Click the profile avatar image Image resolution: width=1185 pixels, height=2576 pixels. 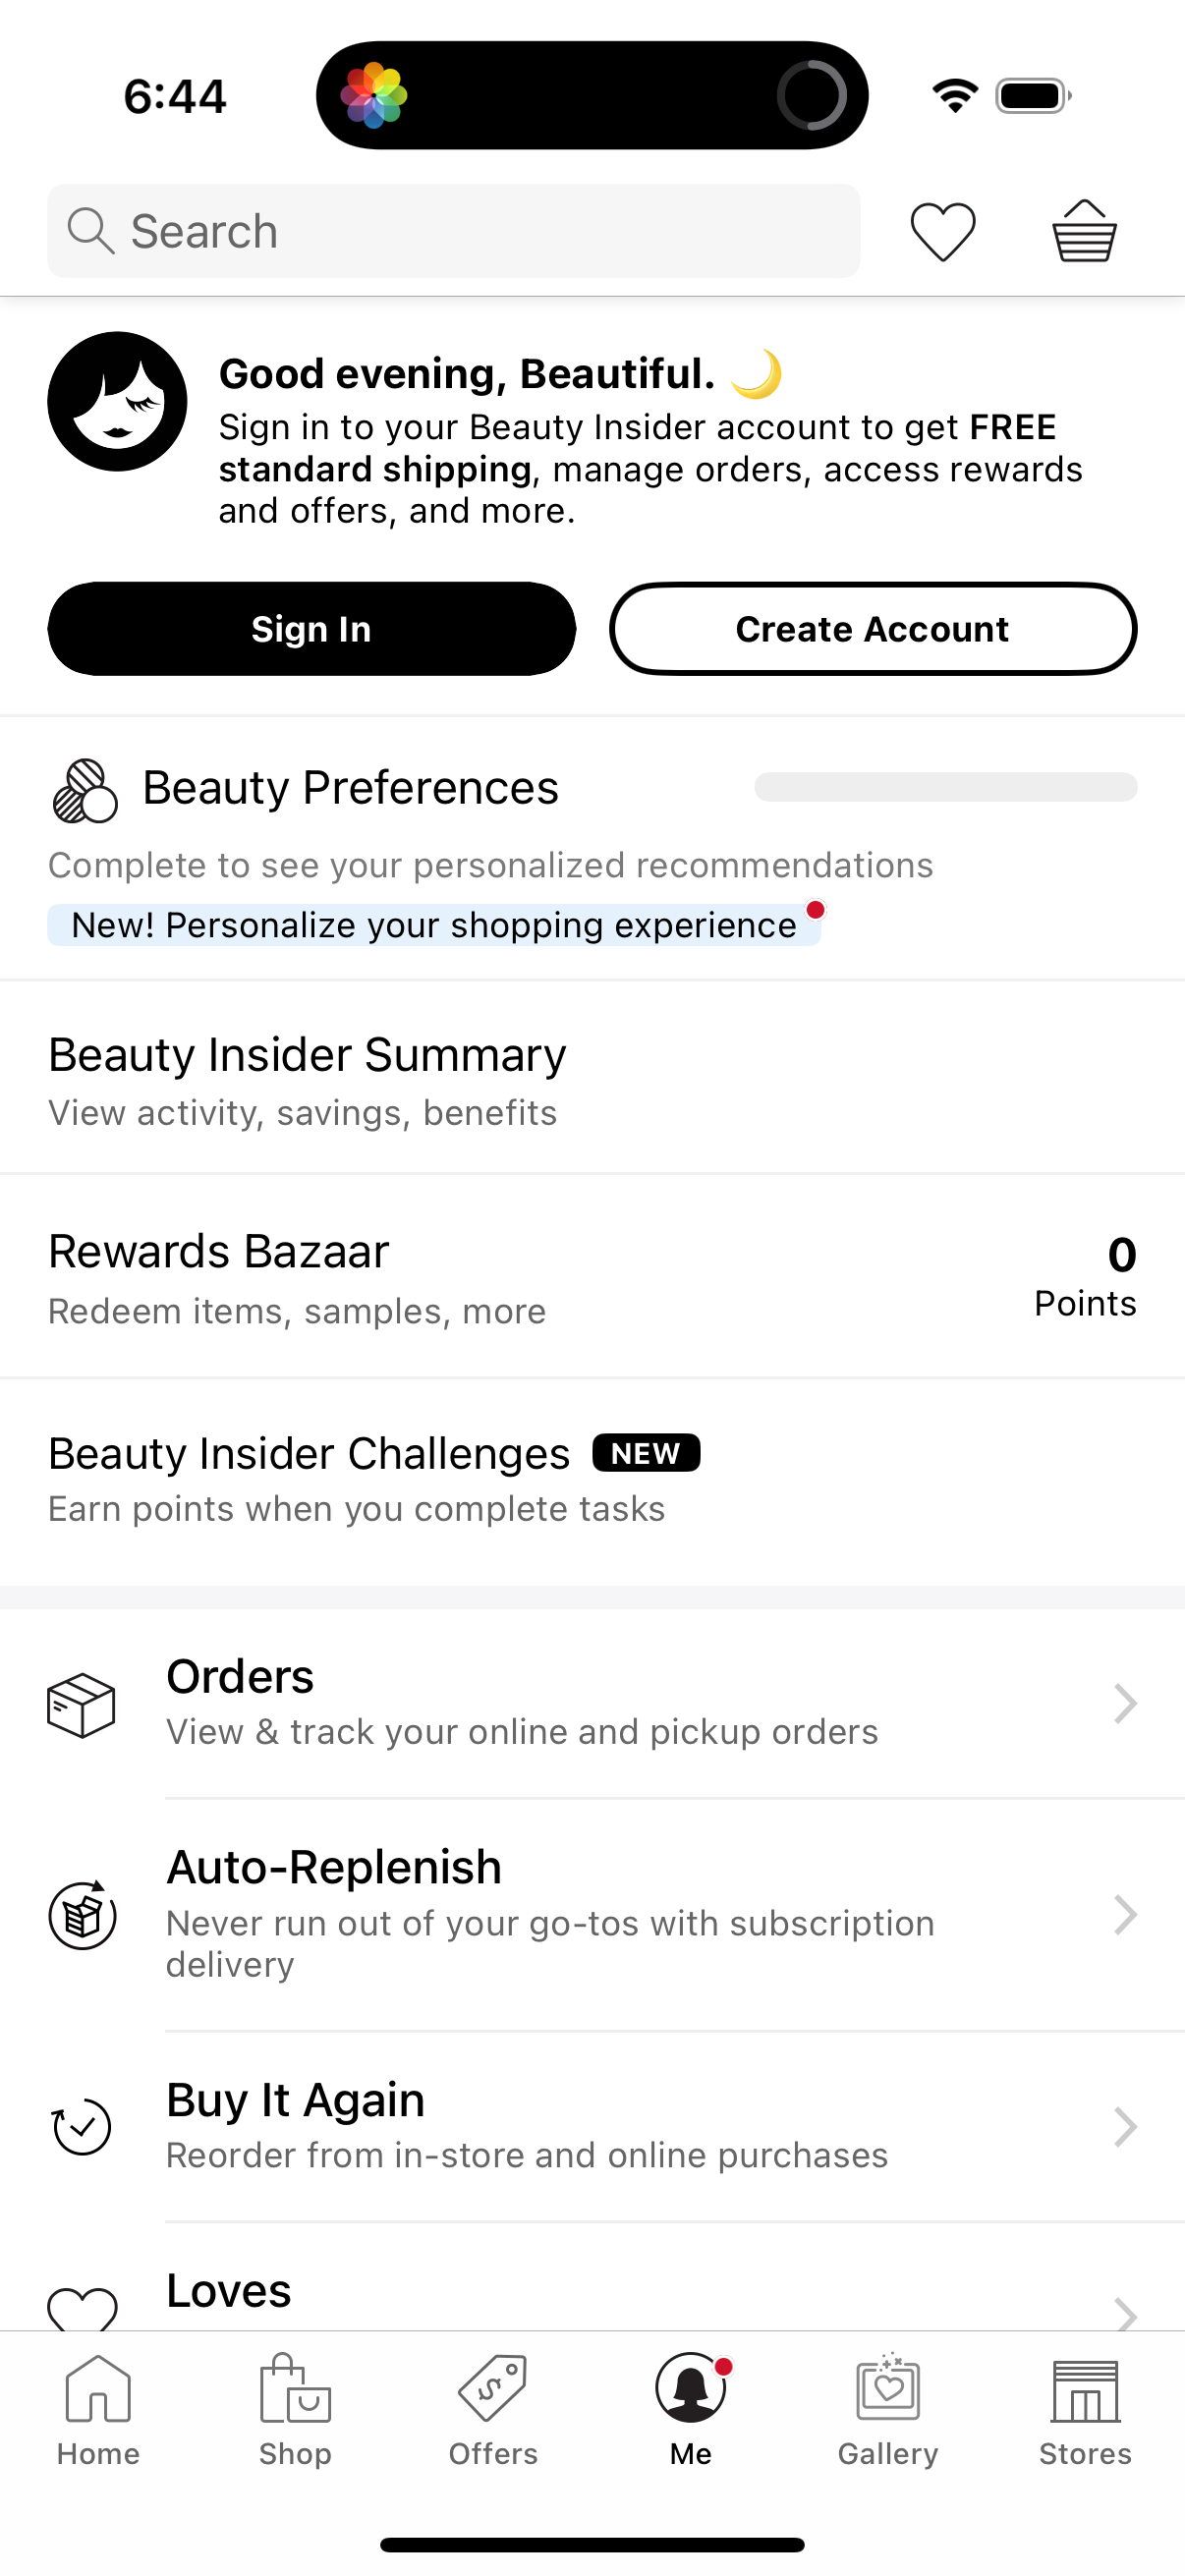(117, 400)
